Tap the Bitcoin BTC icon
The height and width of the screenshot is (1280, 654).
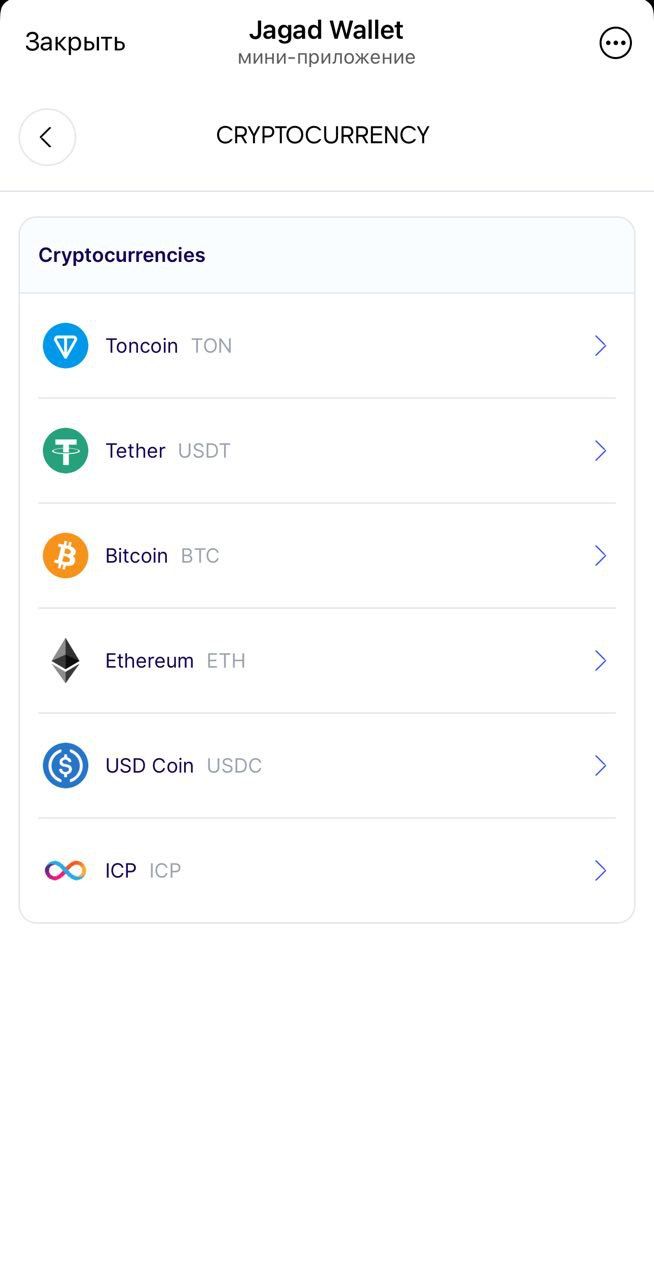64,555
